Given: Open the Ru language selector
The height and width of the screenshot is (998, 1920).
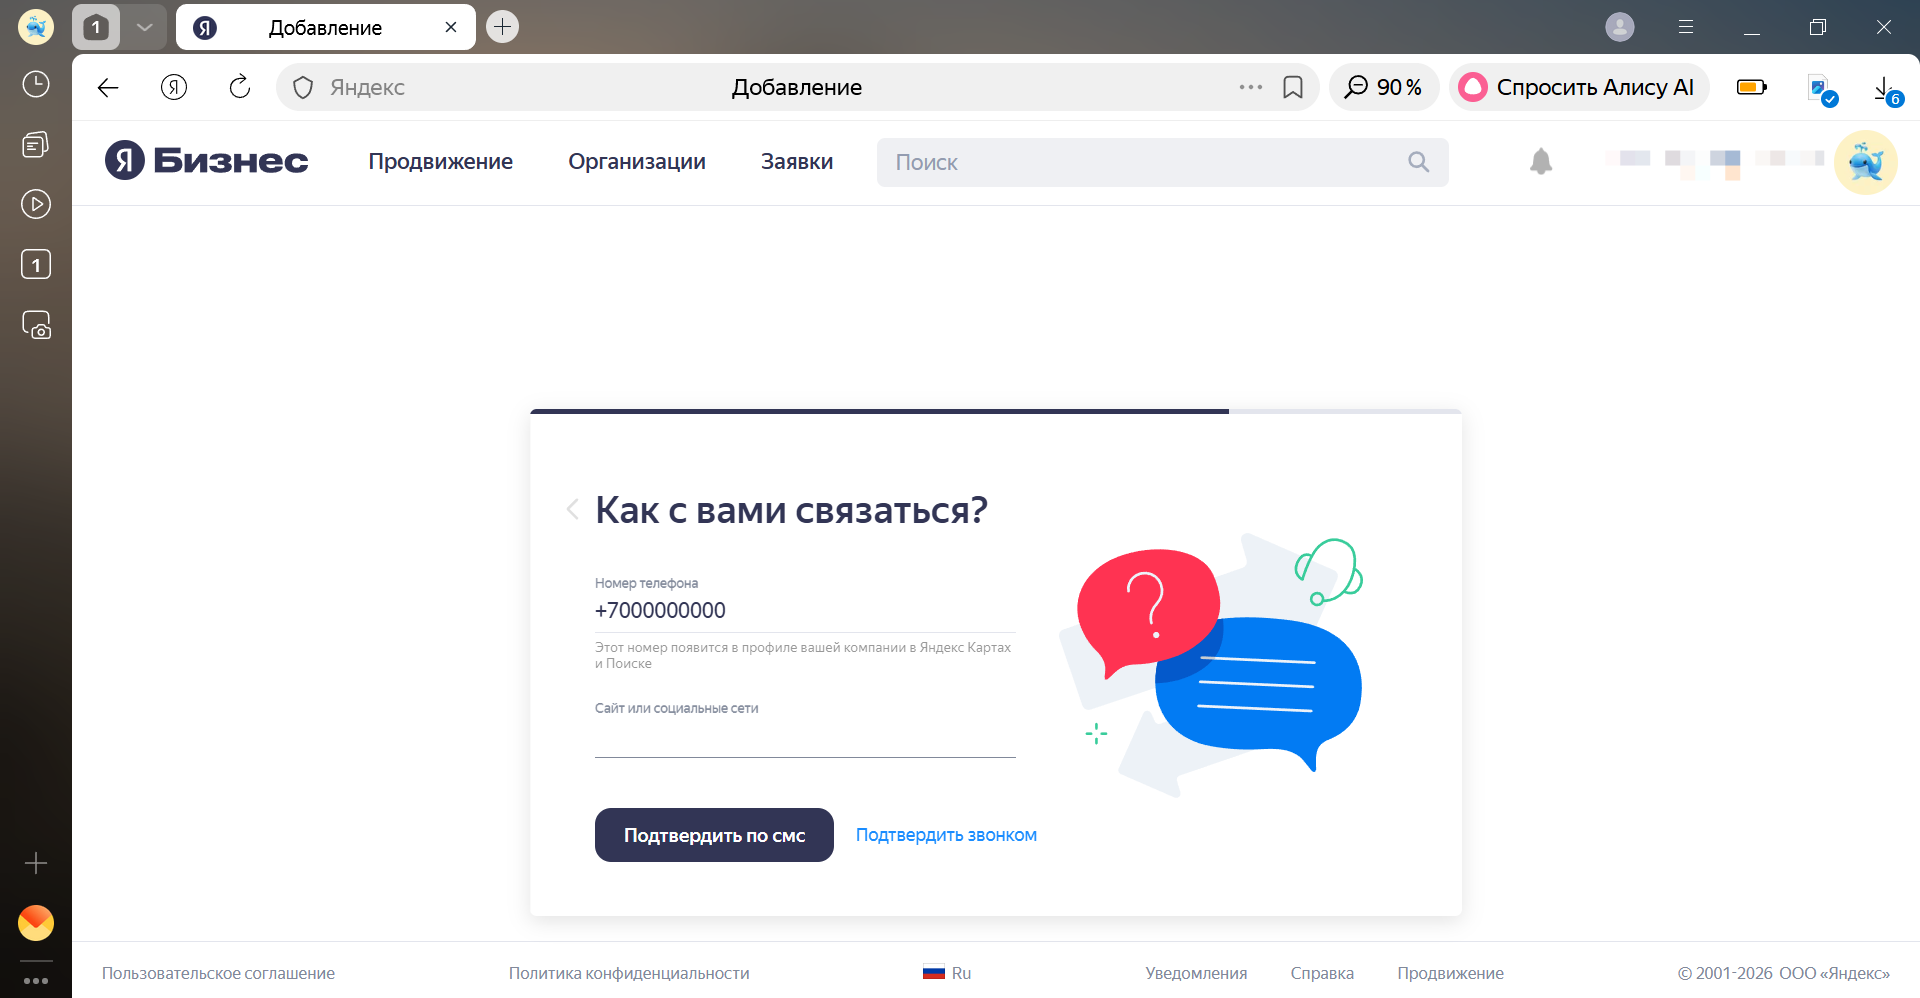Looking at the screenshot, I should click(x=946, y=972).
